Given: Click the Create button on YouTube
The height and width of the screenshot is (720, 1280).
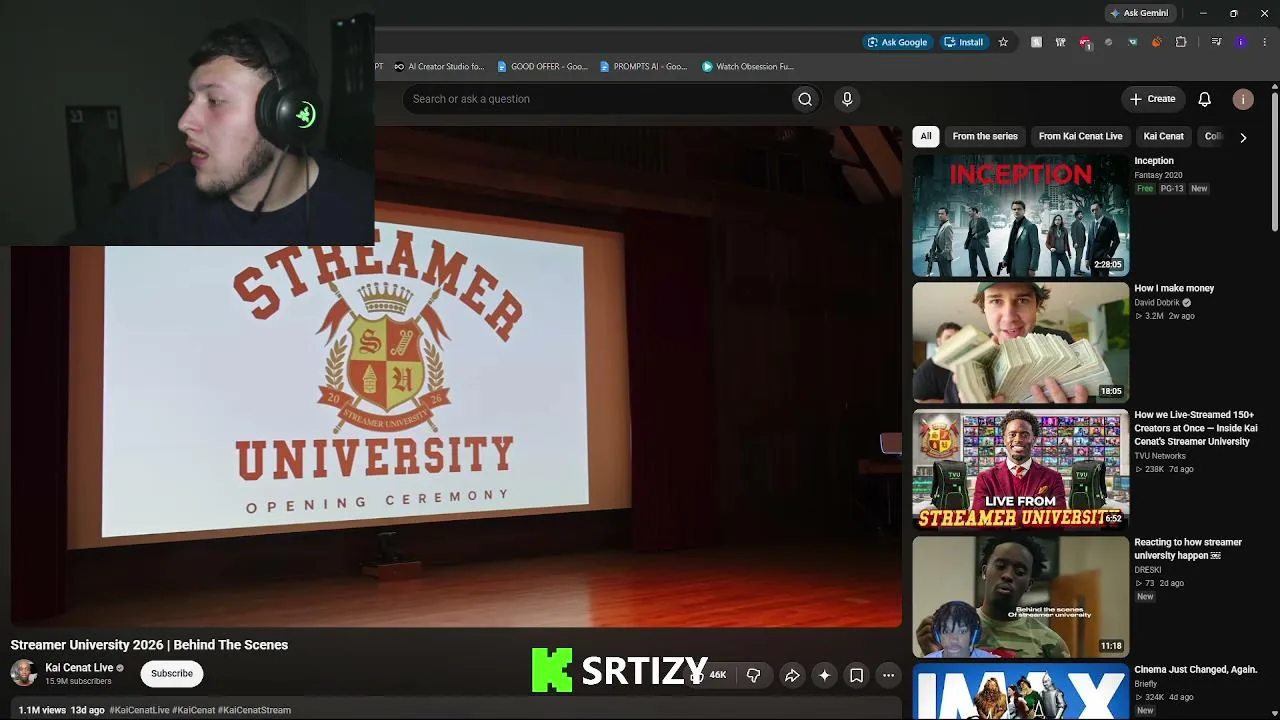Looking at the screenshot, I should (x=1153, y=99).
